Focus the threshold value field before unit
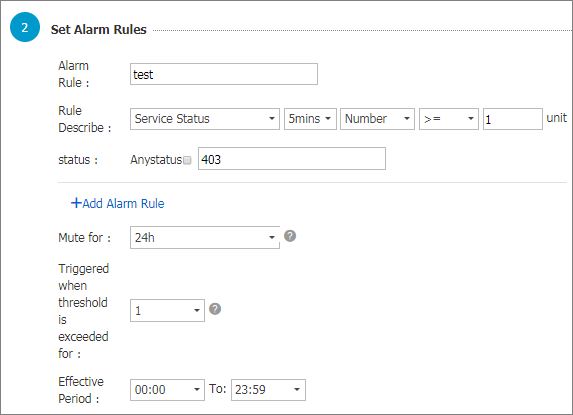 [513, 119]
